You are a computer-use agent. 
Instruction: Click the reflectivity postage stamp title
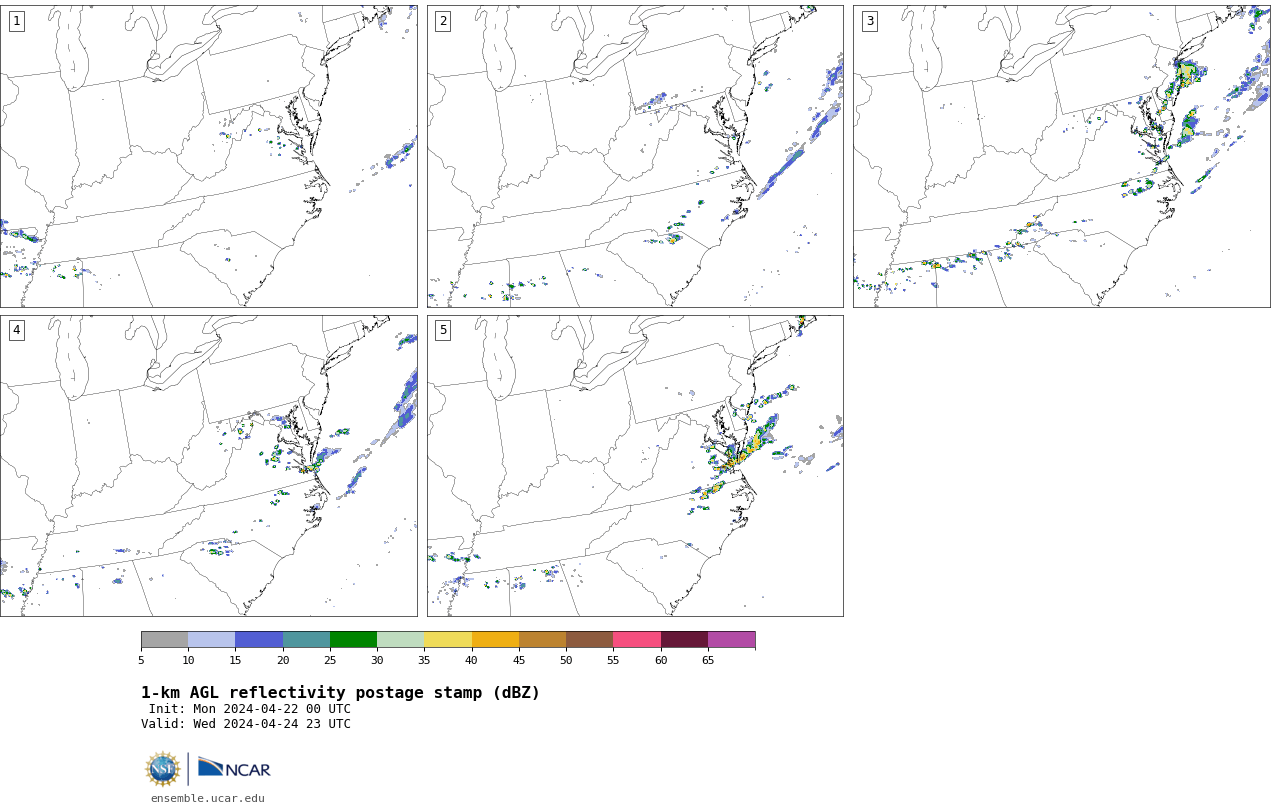[x=340, y=693]
